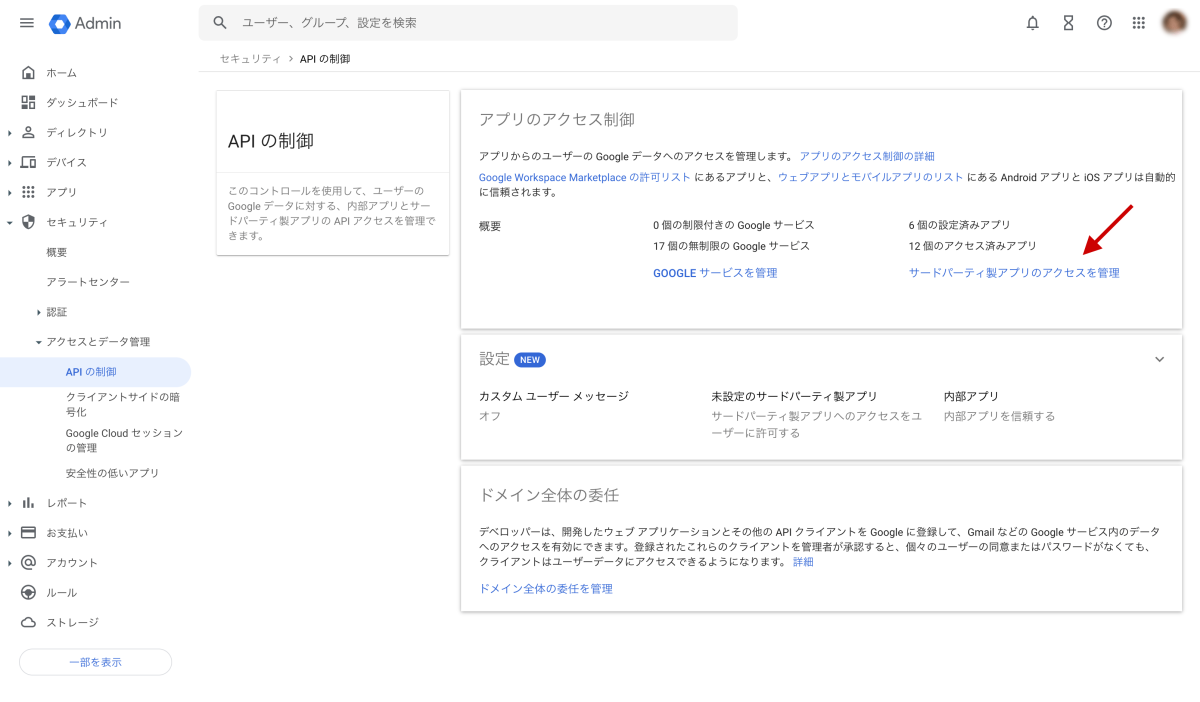Click 内部アプリ setting
1200x702 pixels.
click(971, 397)
